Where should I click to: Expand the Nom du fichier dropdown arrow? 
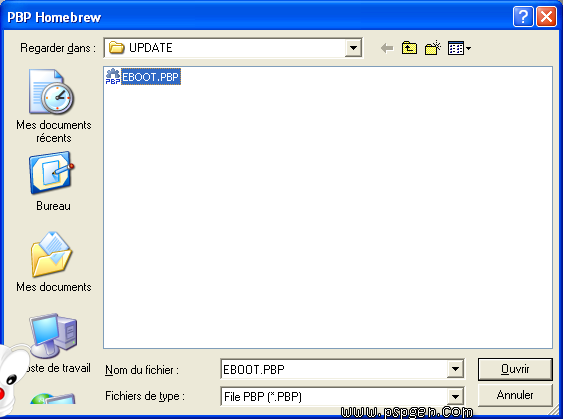tap(455, 369)
